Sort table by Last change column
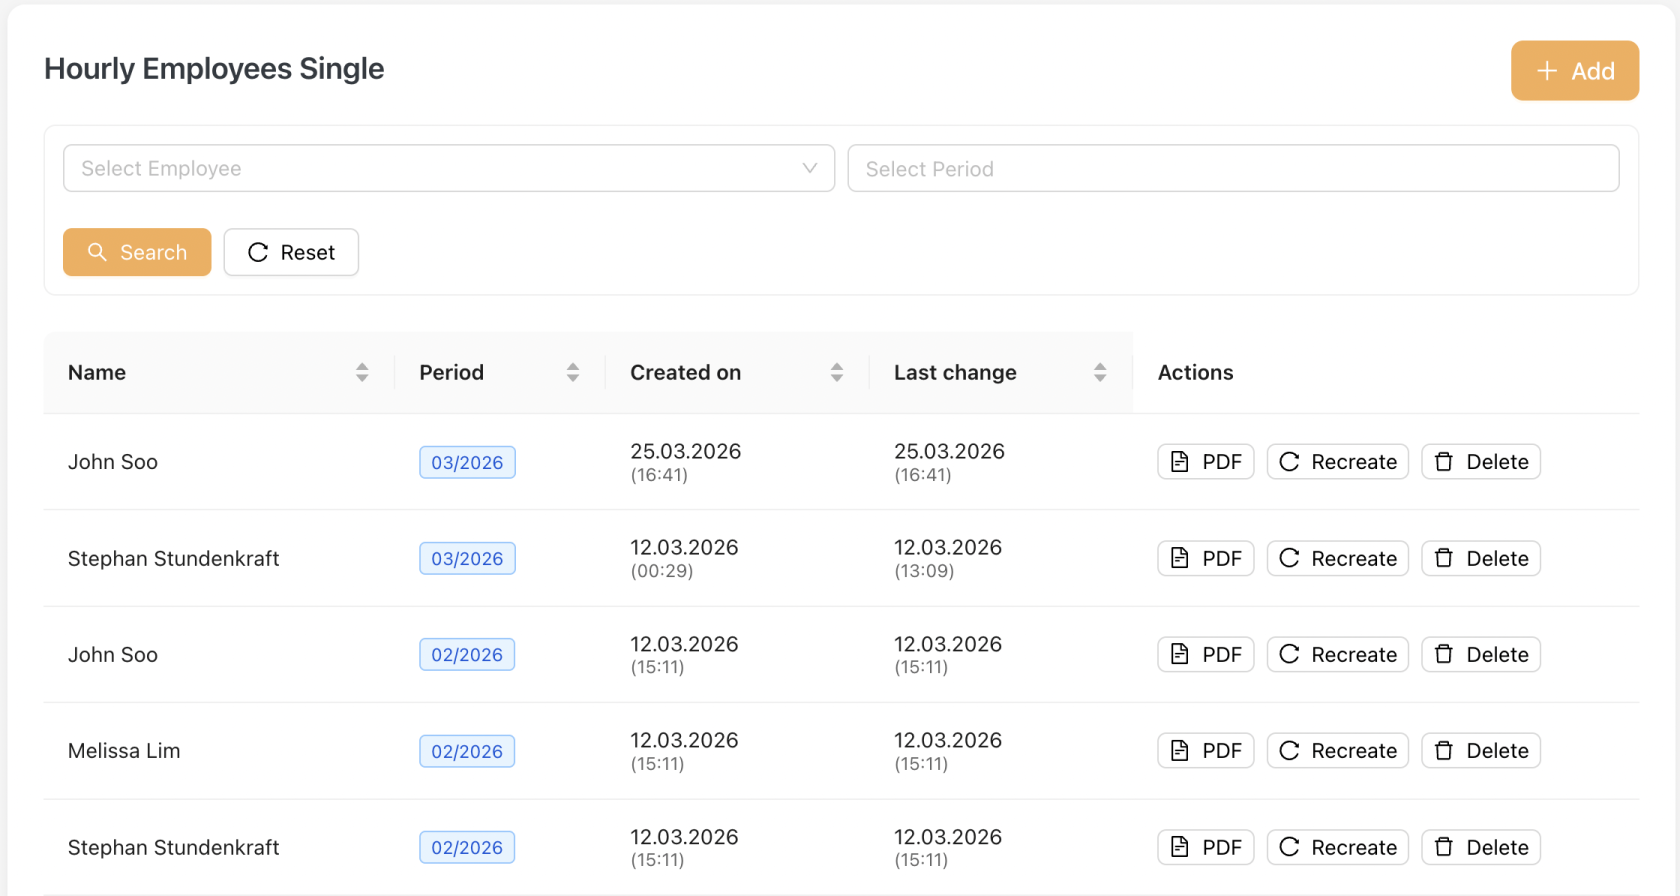The image size is (1680, 896). pos(1100,373)
